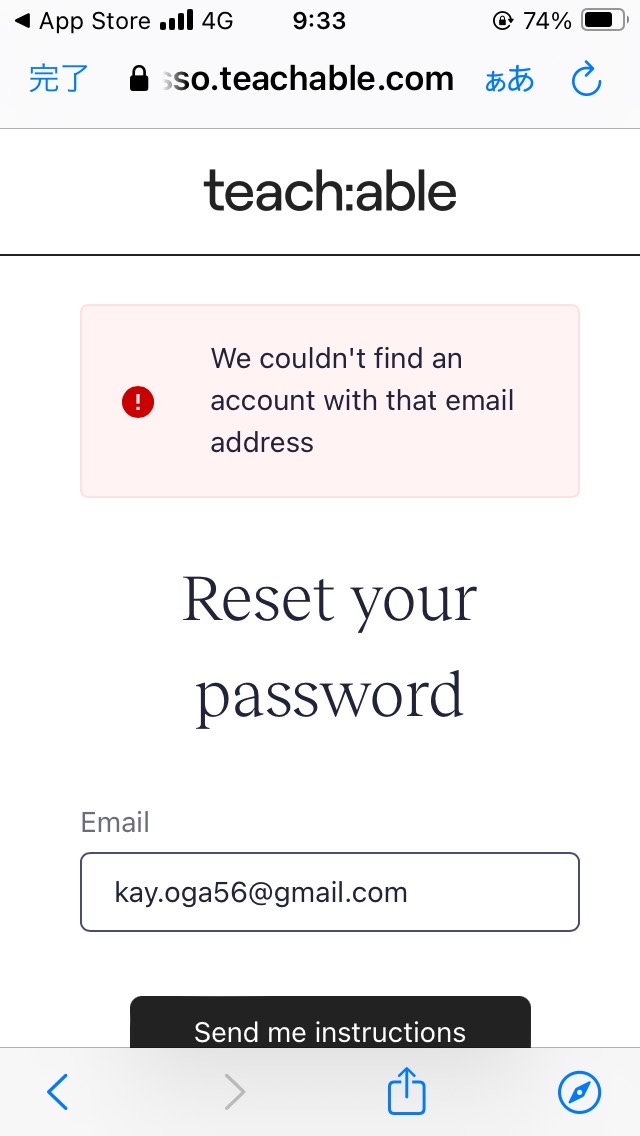Go back with the left arrow

(57, 1092)
